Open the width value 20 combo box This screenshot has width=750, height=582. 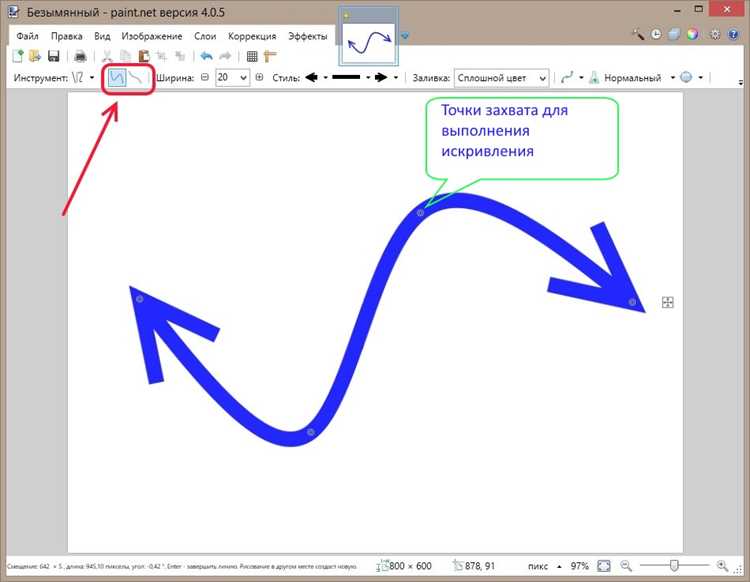pyautogui.click(x=232, y=77)
